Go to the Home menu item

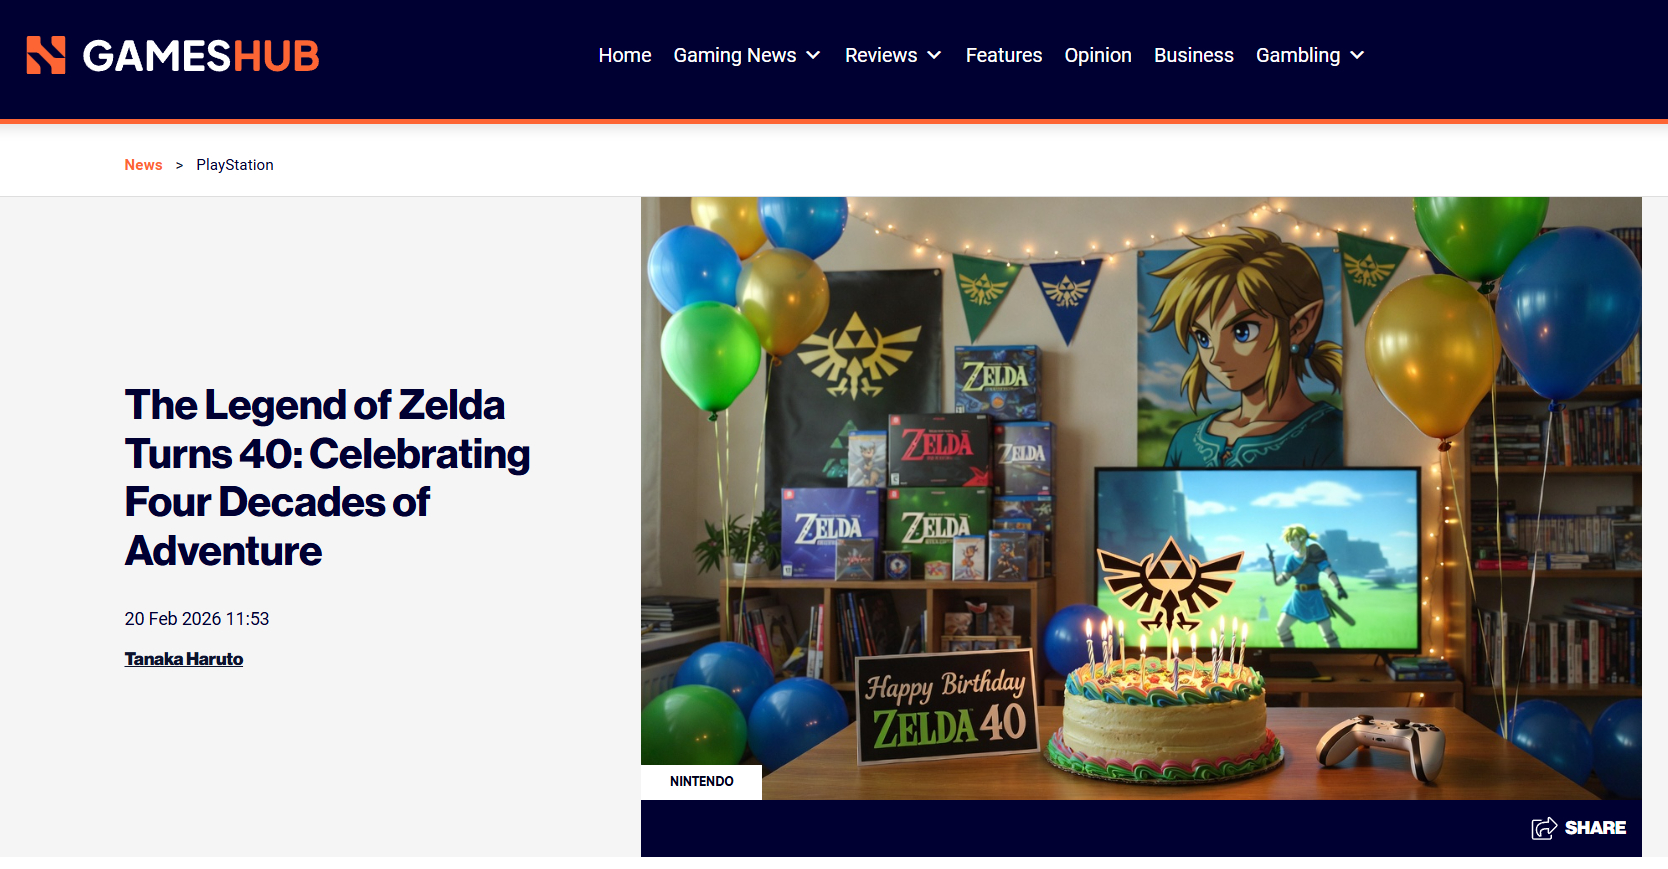point(625,55)
